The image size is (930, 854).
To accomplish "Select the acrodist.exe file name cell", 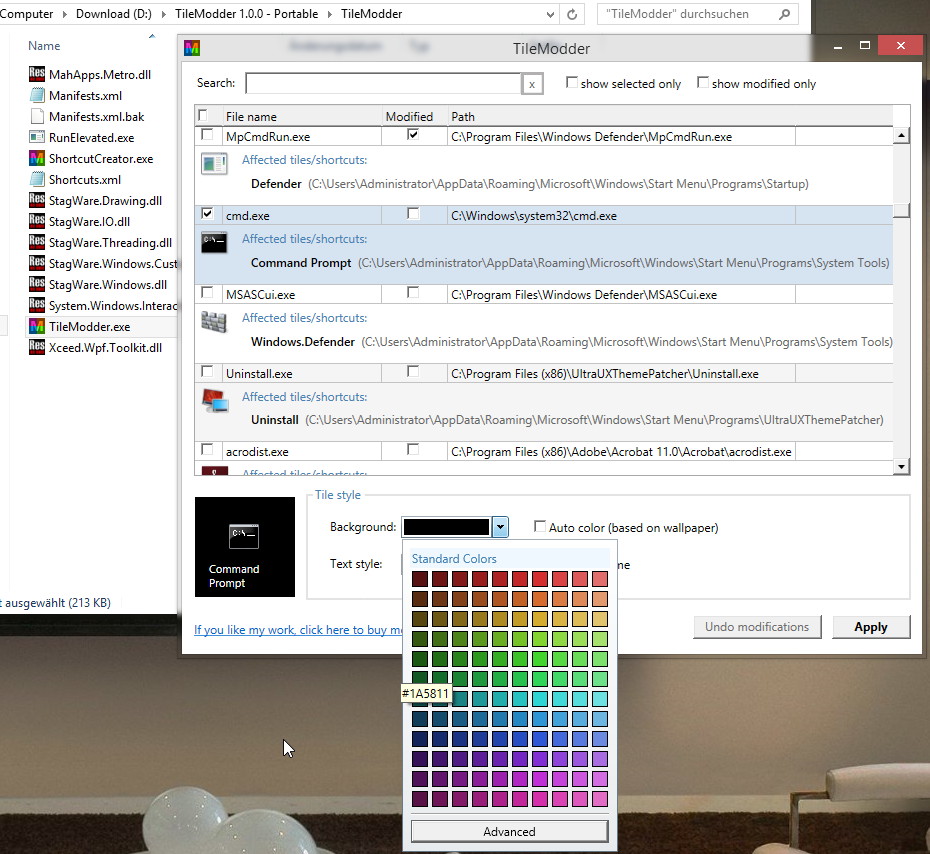I will coord(302,452).
